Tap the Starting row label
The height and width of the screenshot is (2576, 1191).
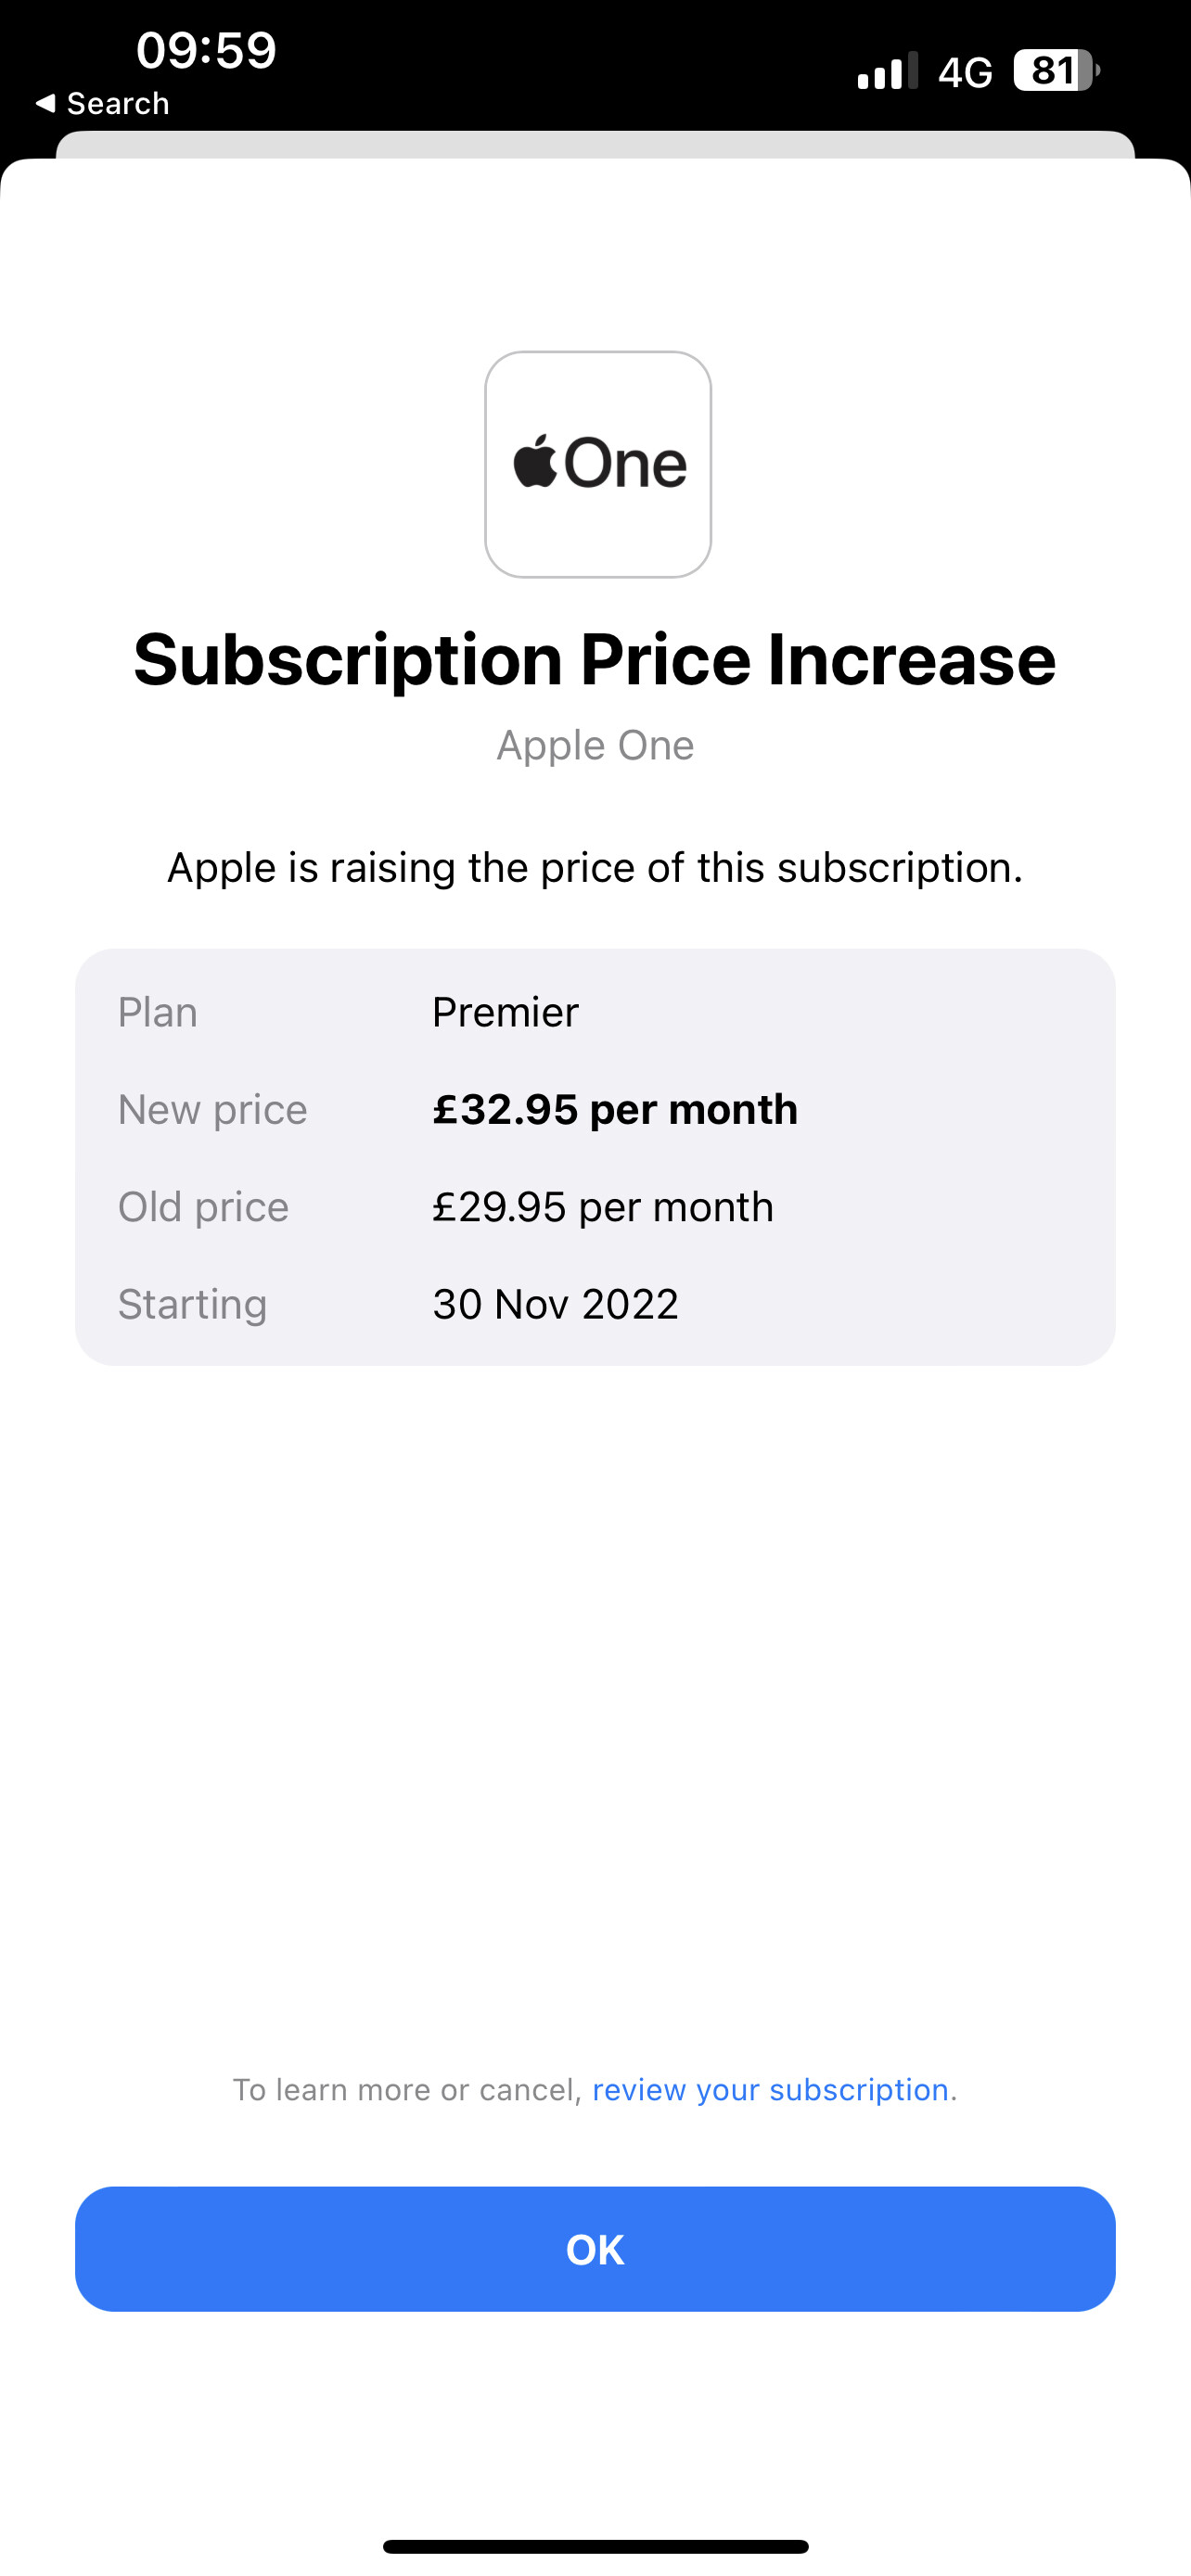[192, 1304]
